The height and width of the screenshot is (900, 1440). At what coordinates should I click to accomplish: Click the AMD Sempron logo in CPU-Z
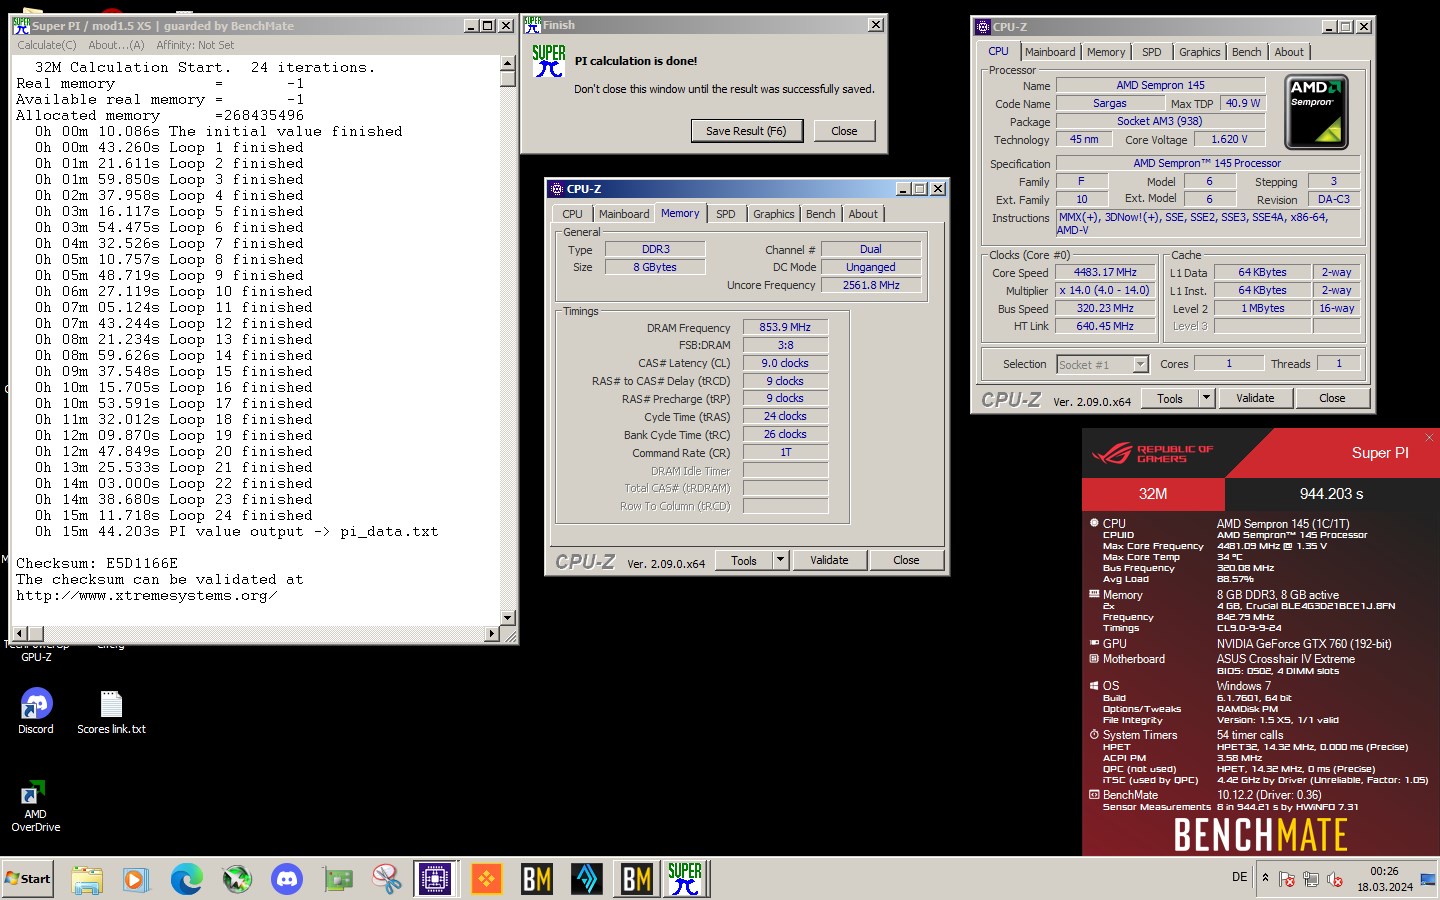[1316, 112]
